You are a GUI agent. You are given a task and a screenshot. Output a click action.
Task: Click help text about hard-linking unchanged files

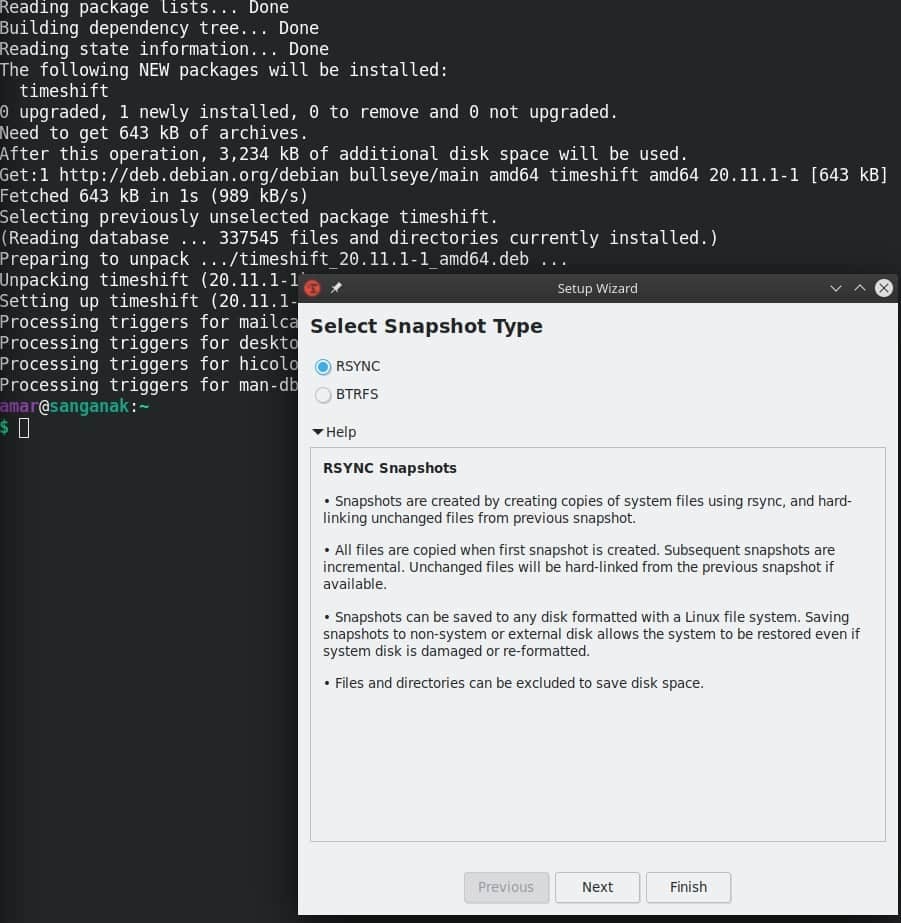[587, 509]
